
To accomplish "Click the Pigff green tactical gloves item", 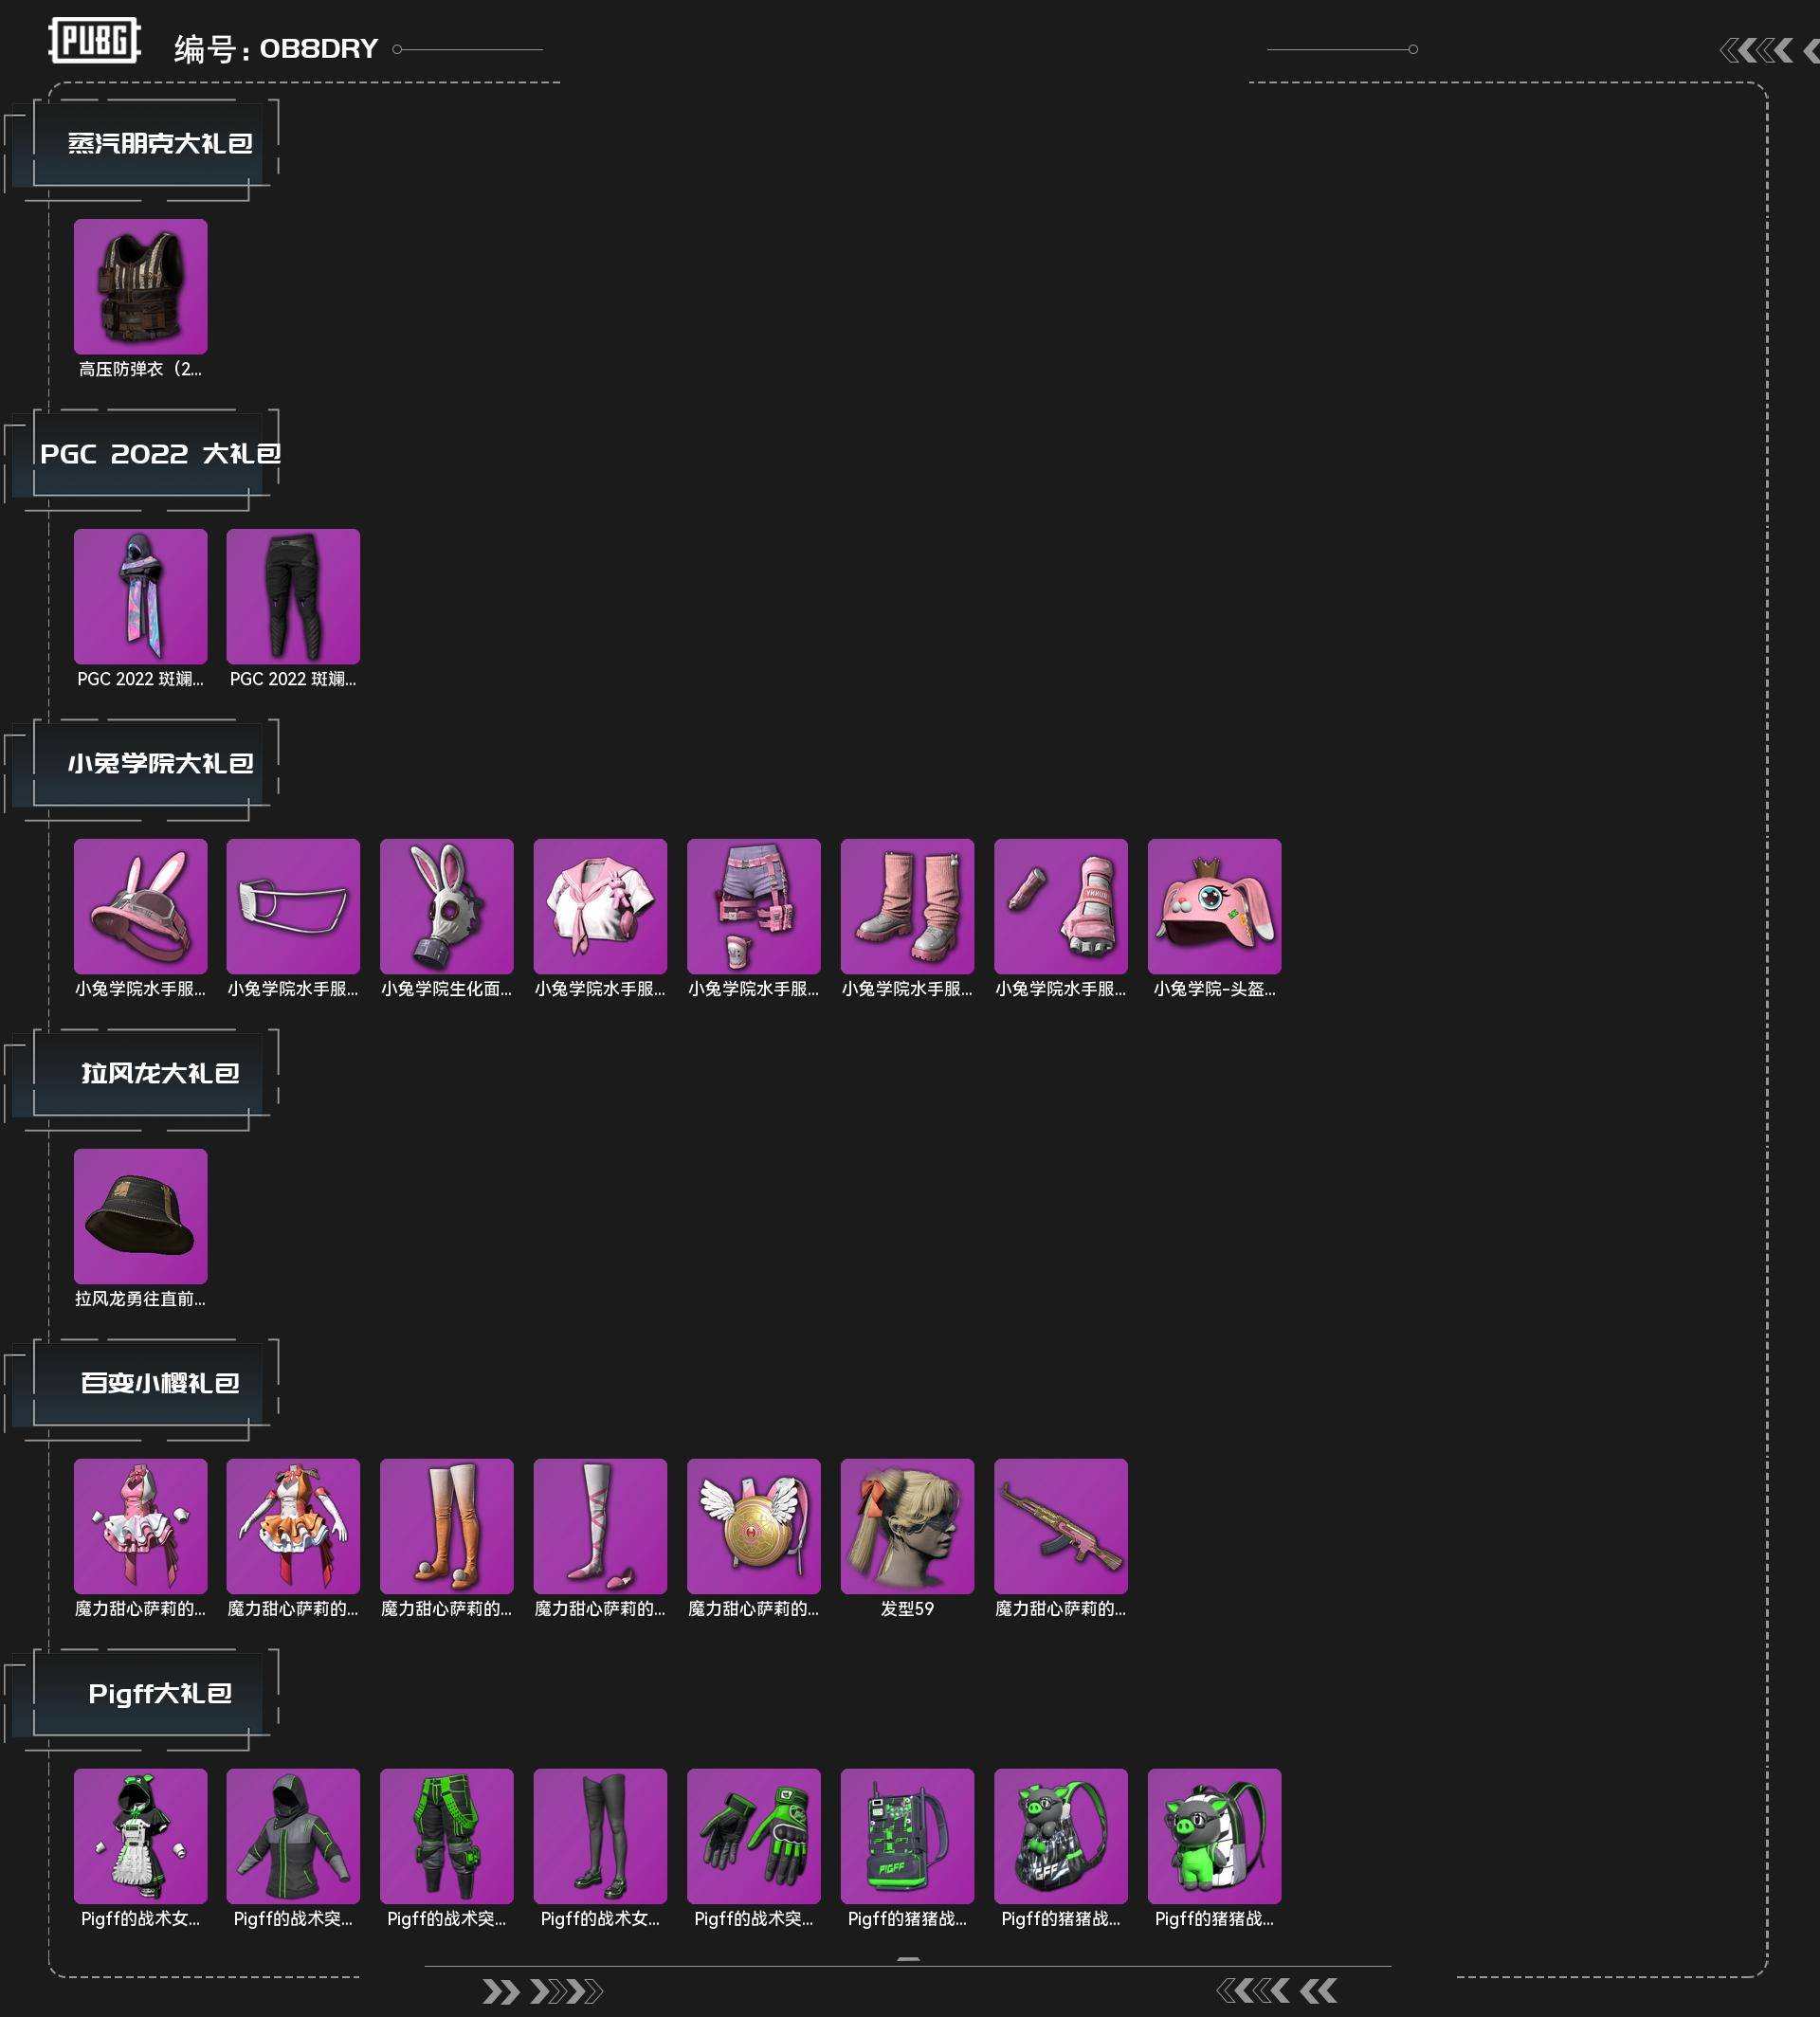I will [754, 1836].
